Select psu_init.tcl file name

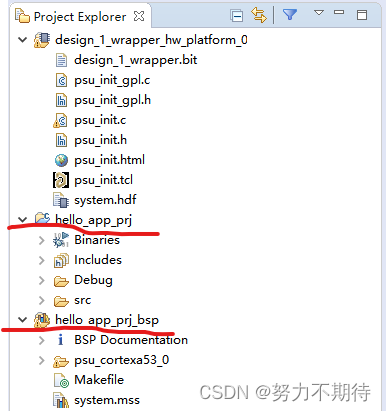(x=103, y=180)
